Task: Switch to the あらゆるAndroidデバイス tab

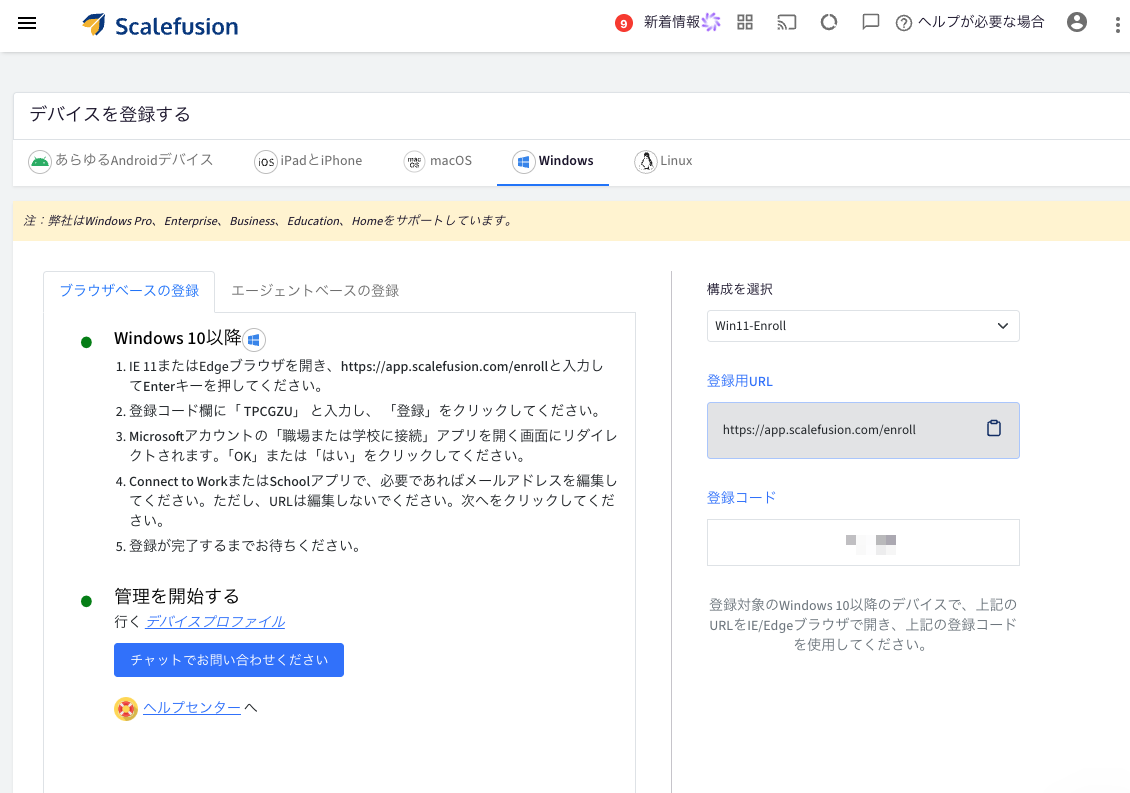Action: 121,161
